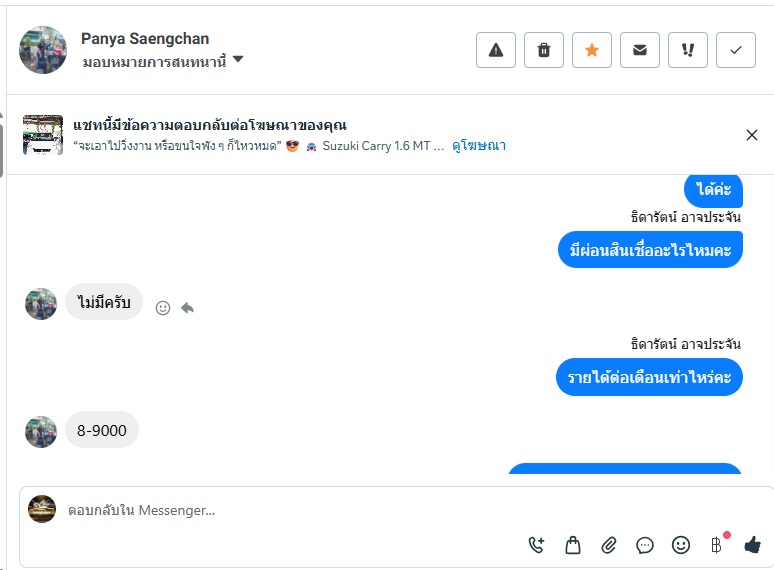Click the double exclamation priority icon
774x570 pixels.
tap(688, 50)
